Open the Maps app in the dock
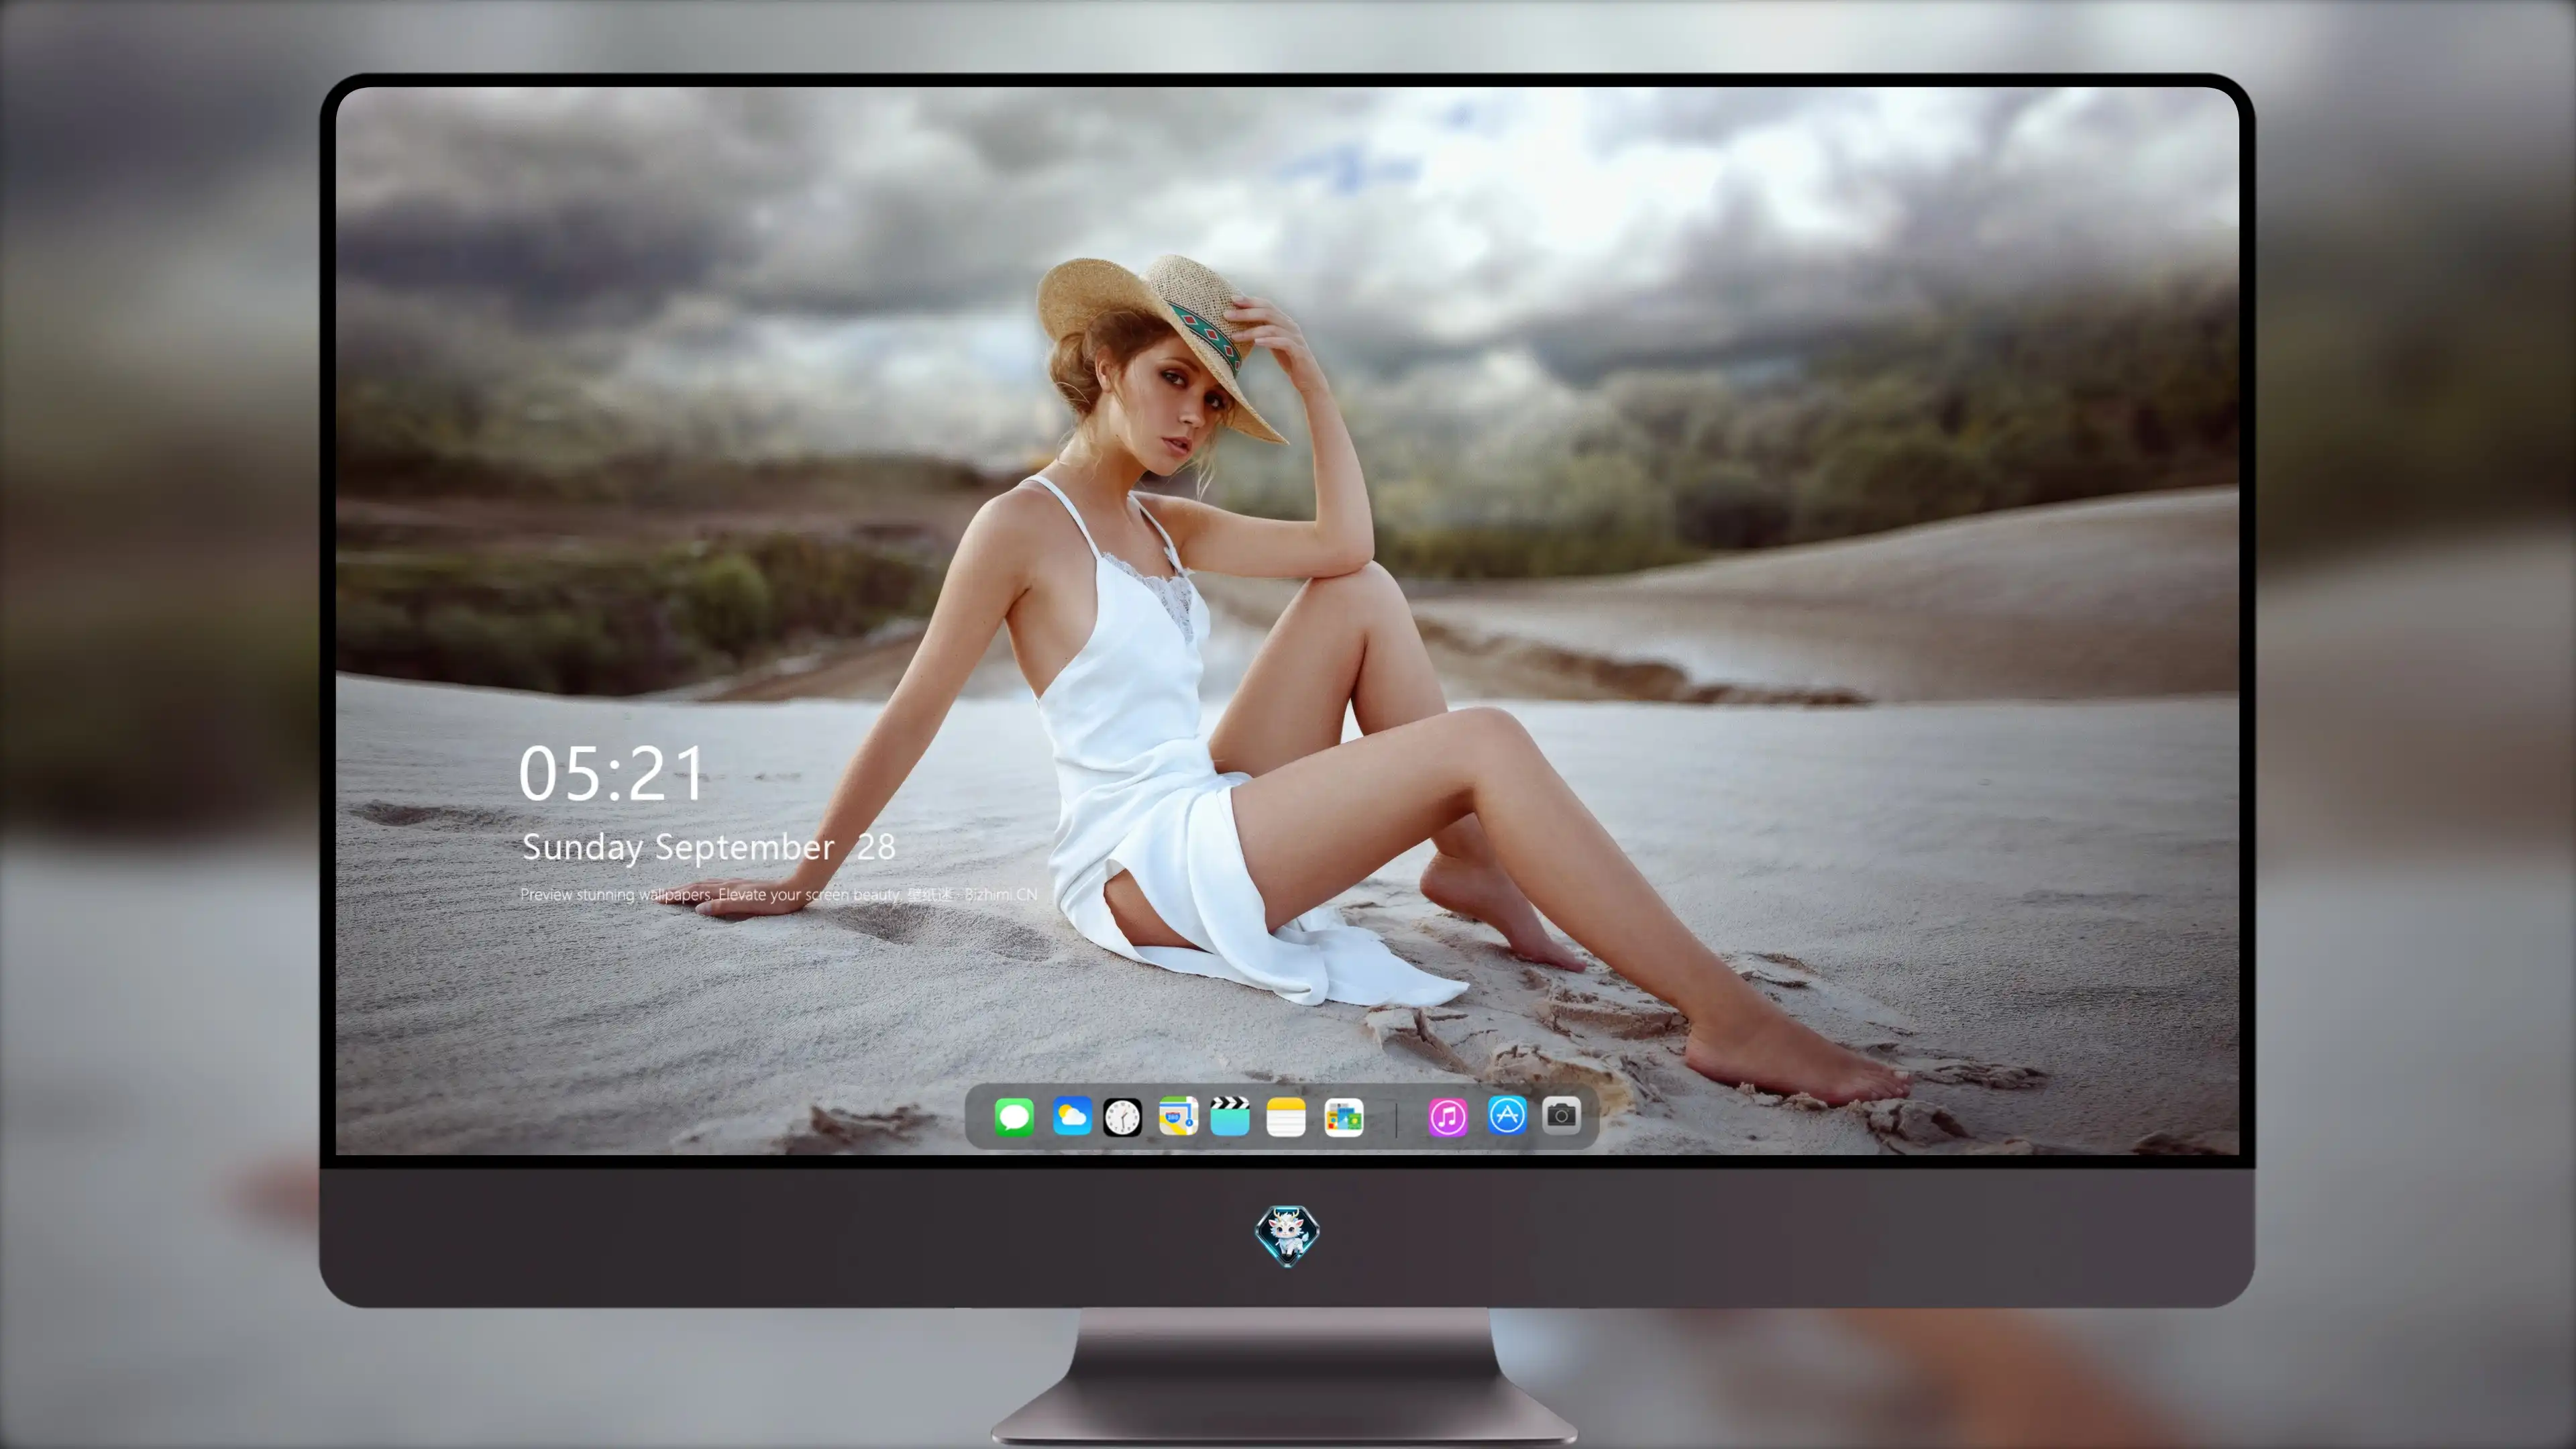Image resolution: width=2576 pixels, height=1449 pixels. click(x=1178, y=1116)
